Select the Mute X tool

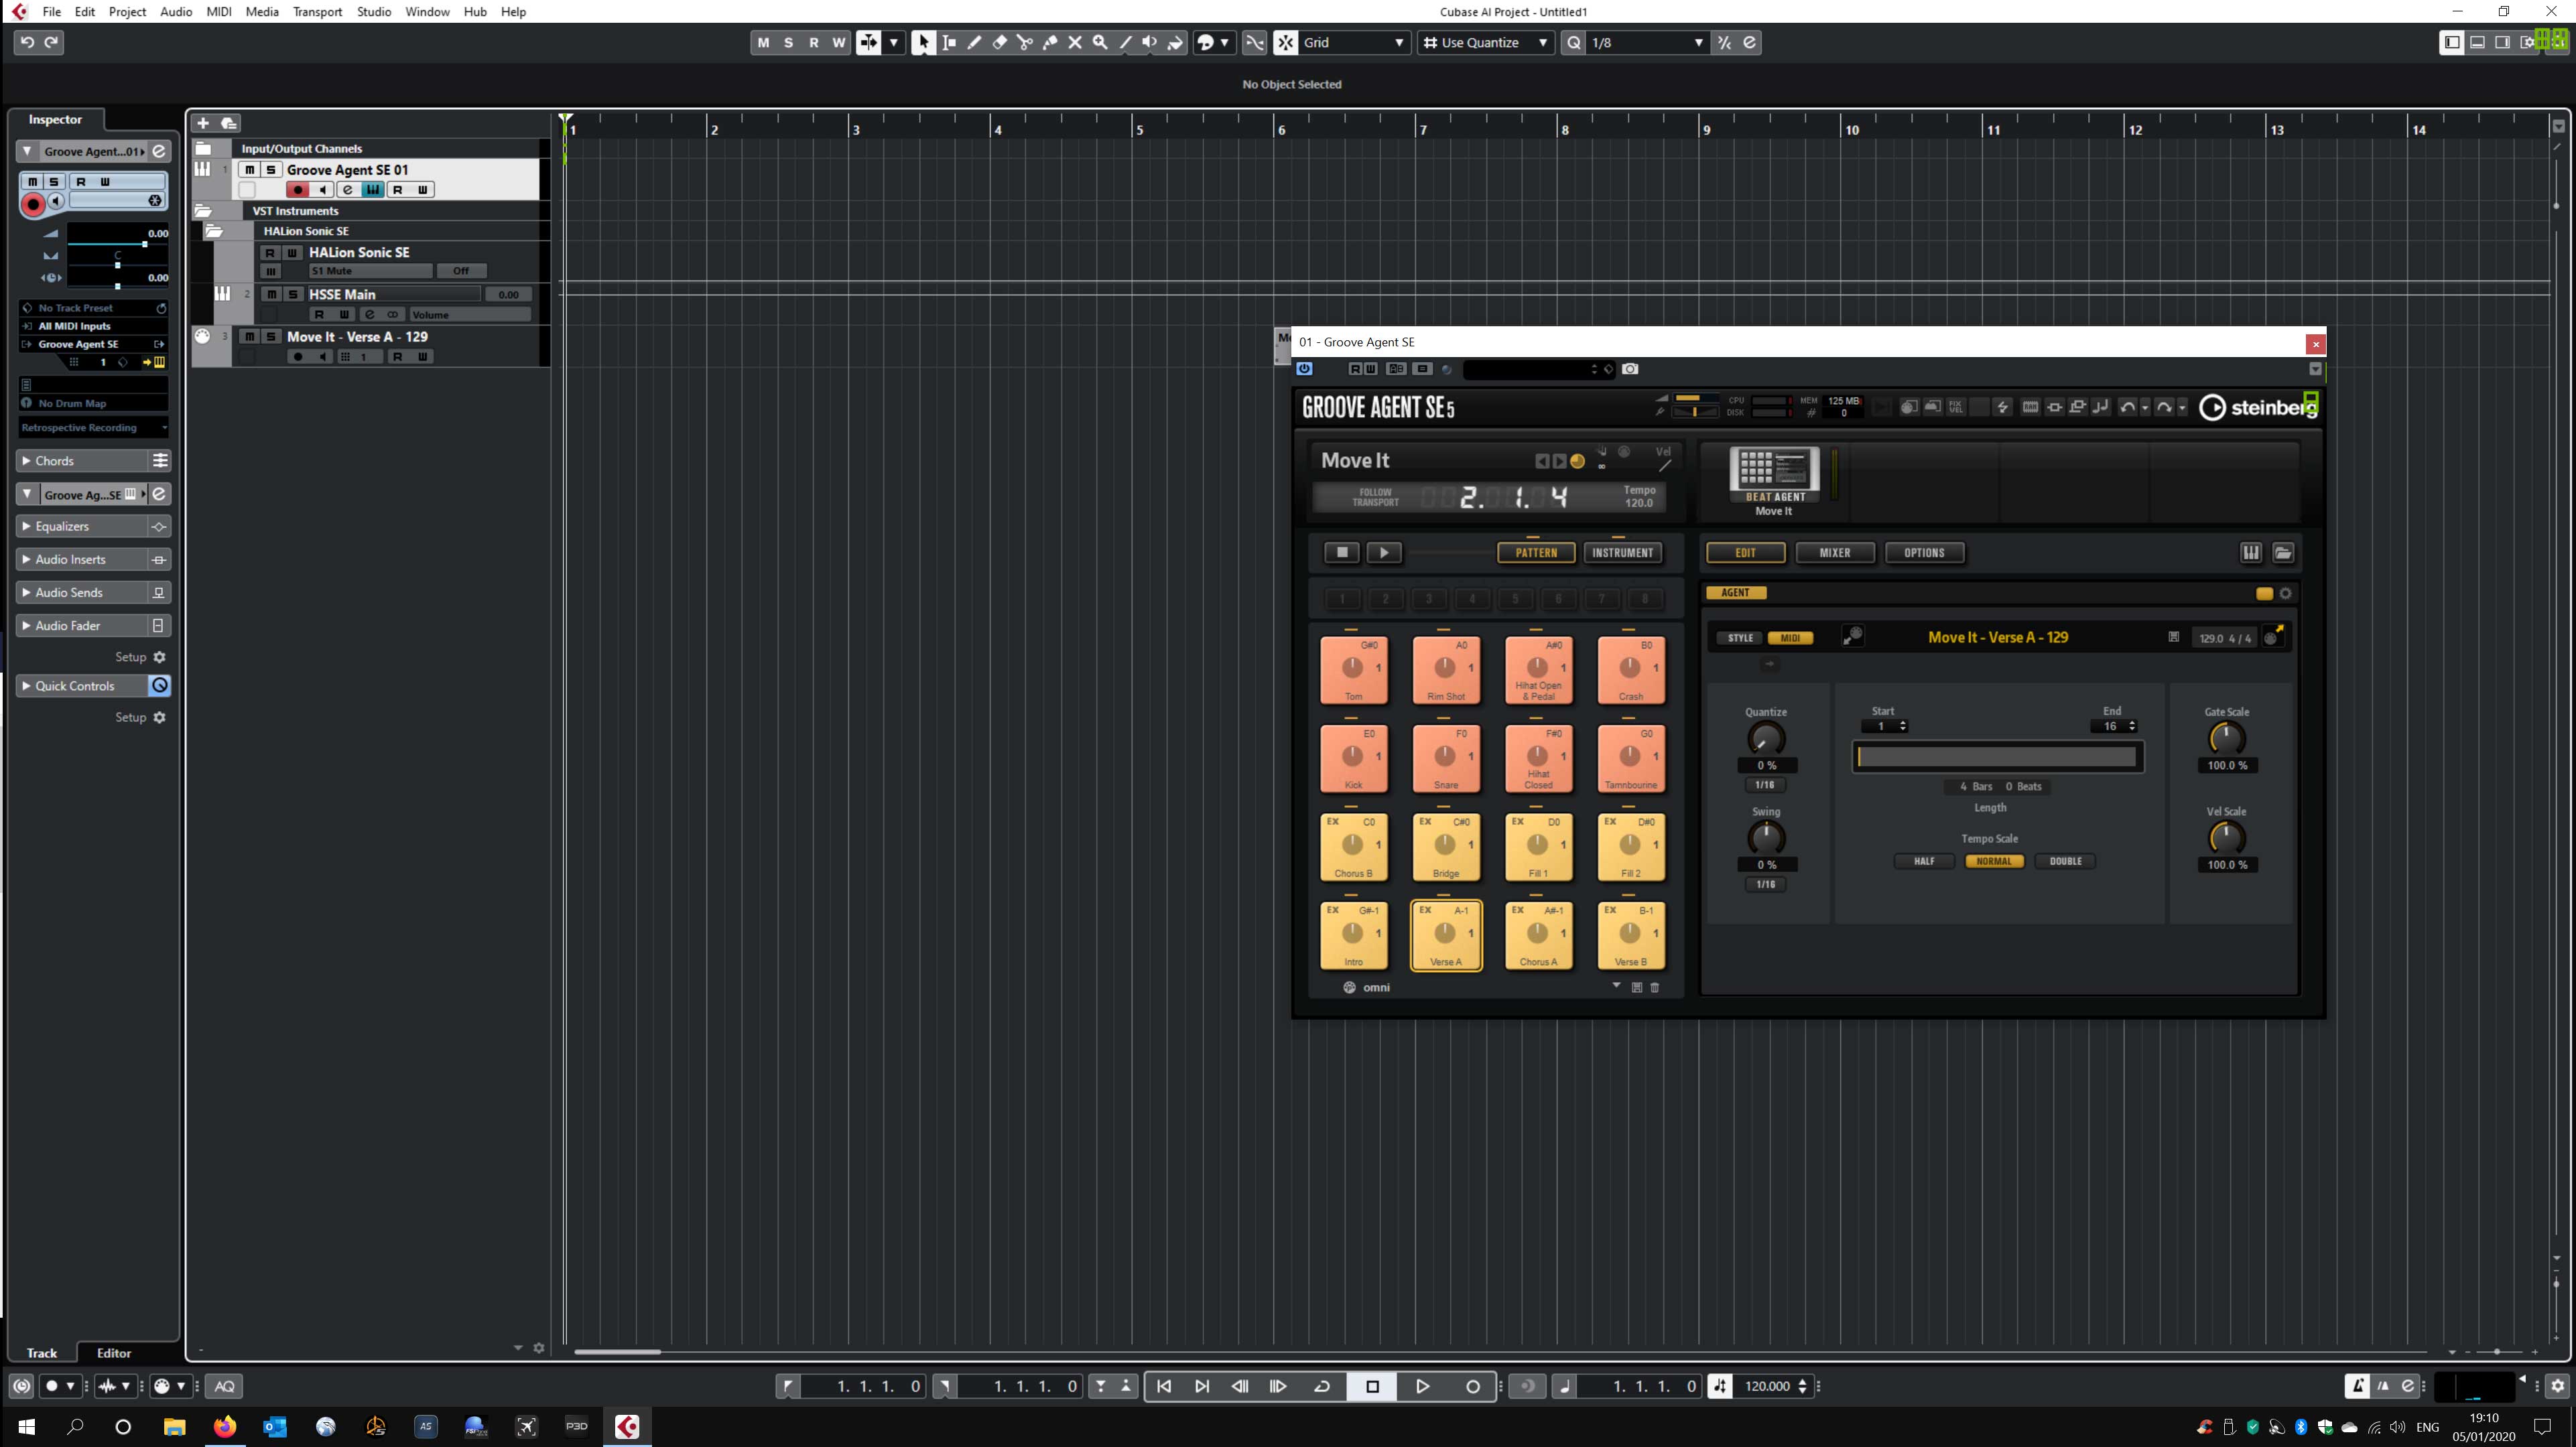tap(1075, 42)
